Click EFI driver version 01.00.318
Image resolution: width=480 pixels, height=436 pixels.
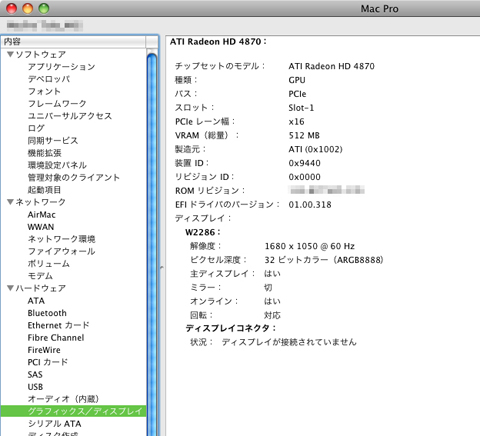pos(310,204)
